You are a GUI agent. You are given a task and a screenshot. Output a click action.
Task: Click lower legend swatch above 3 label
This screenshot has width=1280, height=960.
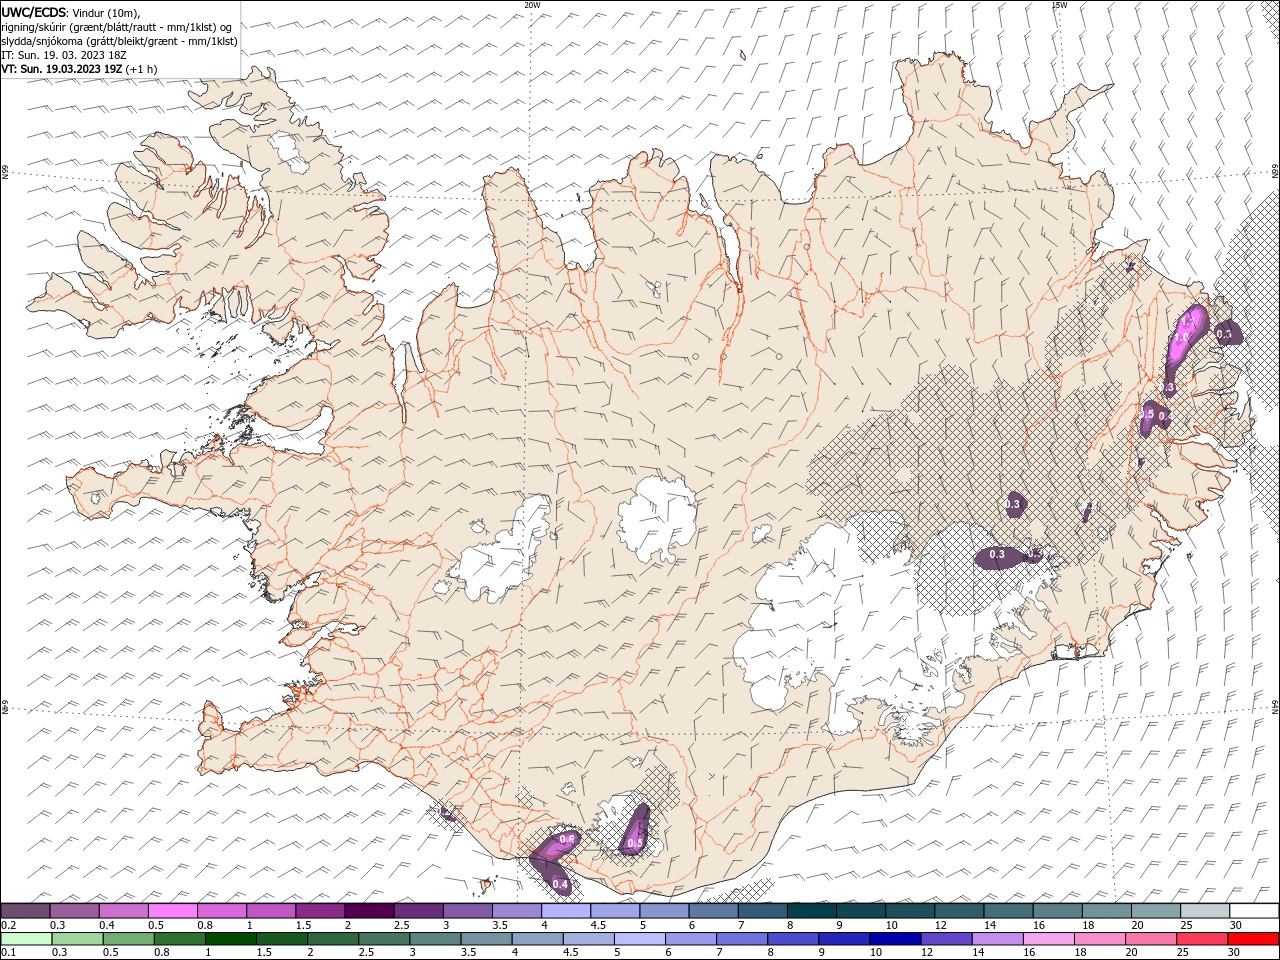[435, 939]
